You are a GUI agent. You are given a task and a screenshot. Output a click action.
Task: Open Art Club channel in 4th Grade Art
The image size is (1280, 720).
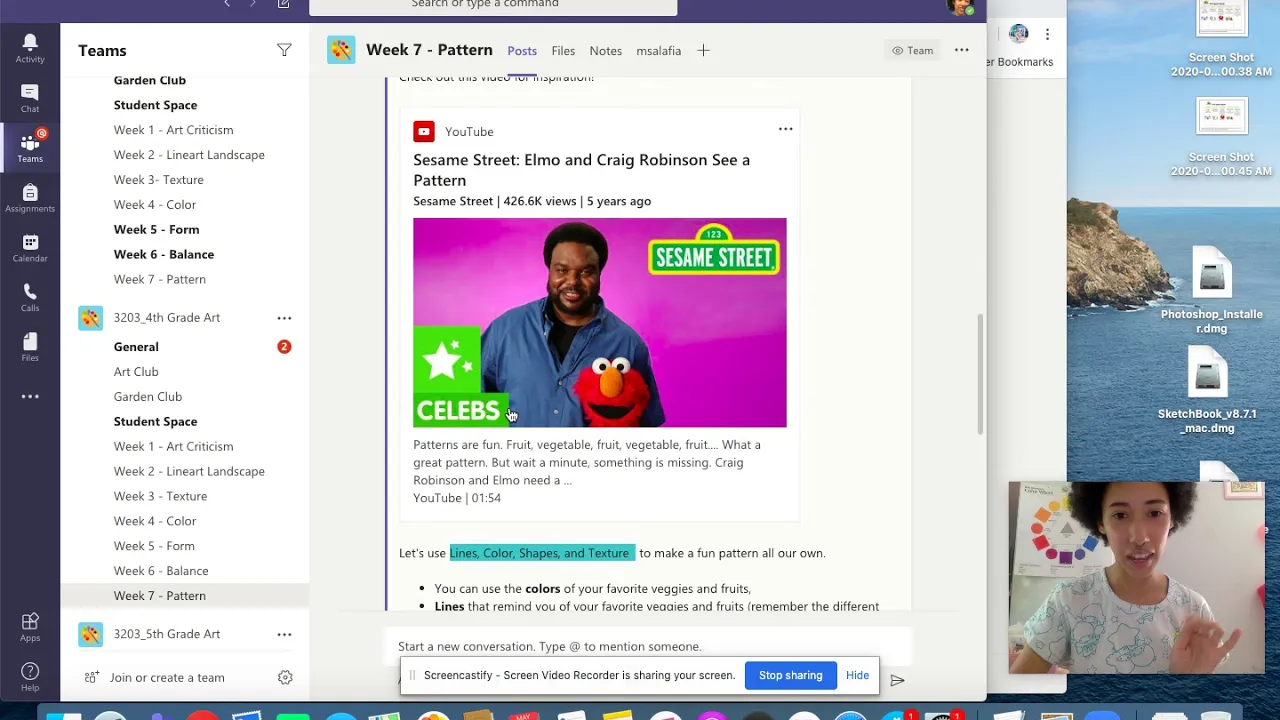point(136,372)
